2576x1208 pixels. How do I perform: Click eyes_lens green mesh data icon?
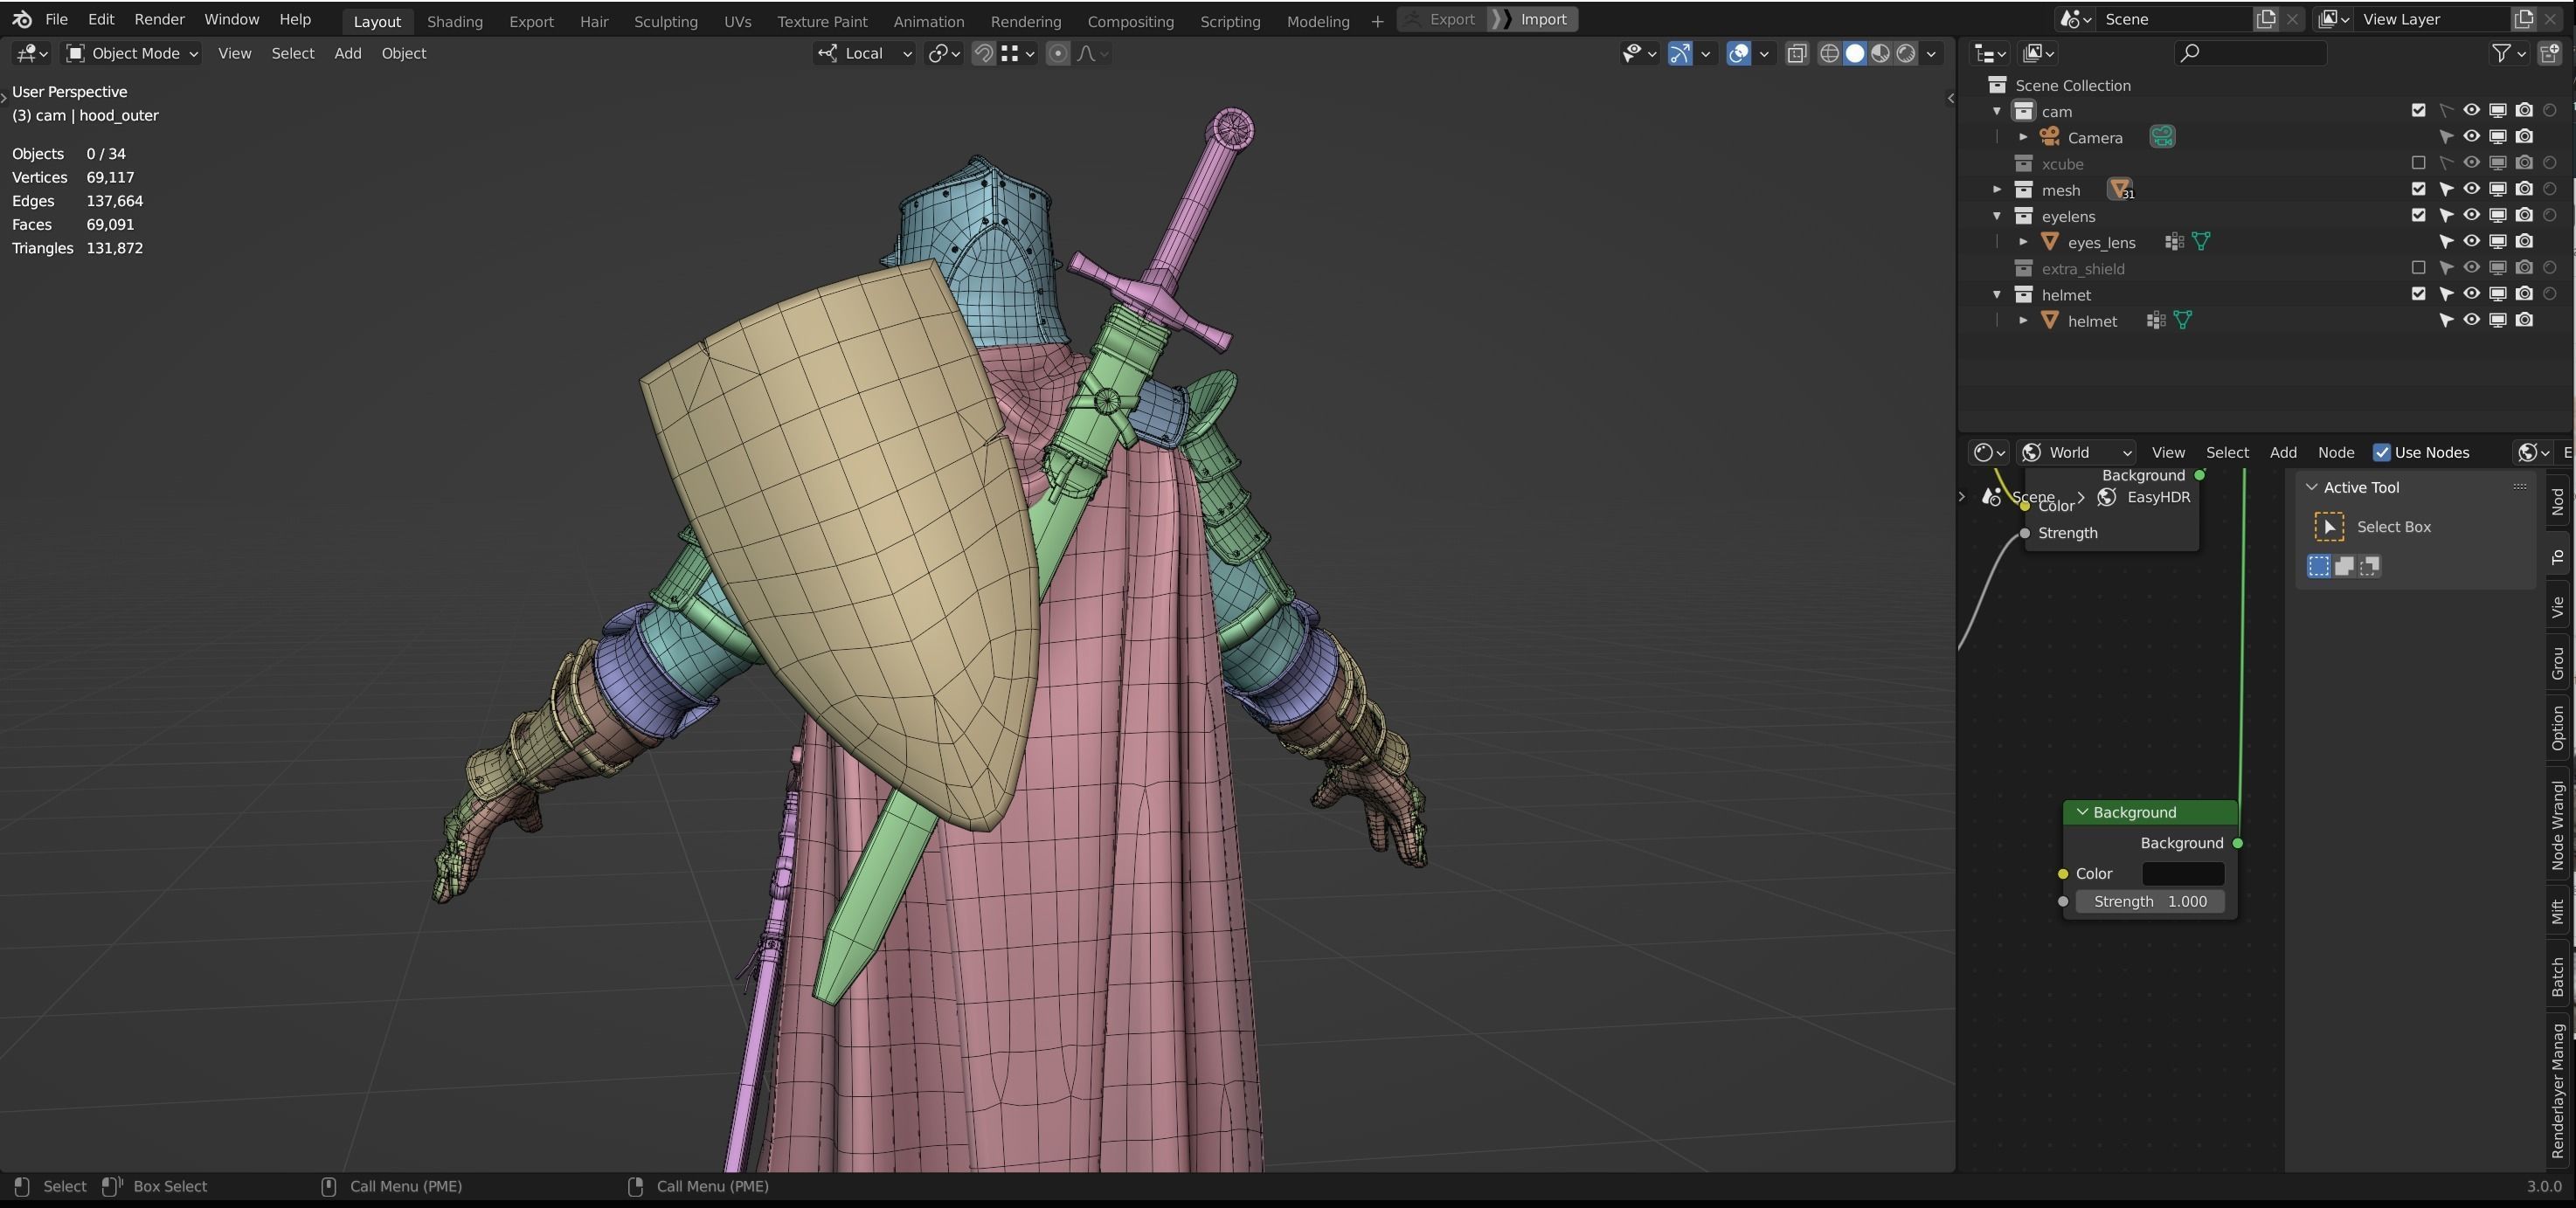(2201, 241)
